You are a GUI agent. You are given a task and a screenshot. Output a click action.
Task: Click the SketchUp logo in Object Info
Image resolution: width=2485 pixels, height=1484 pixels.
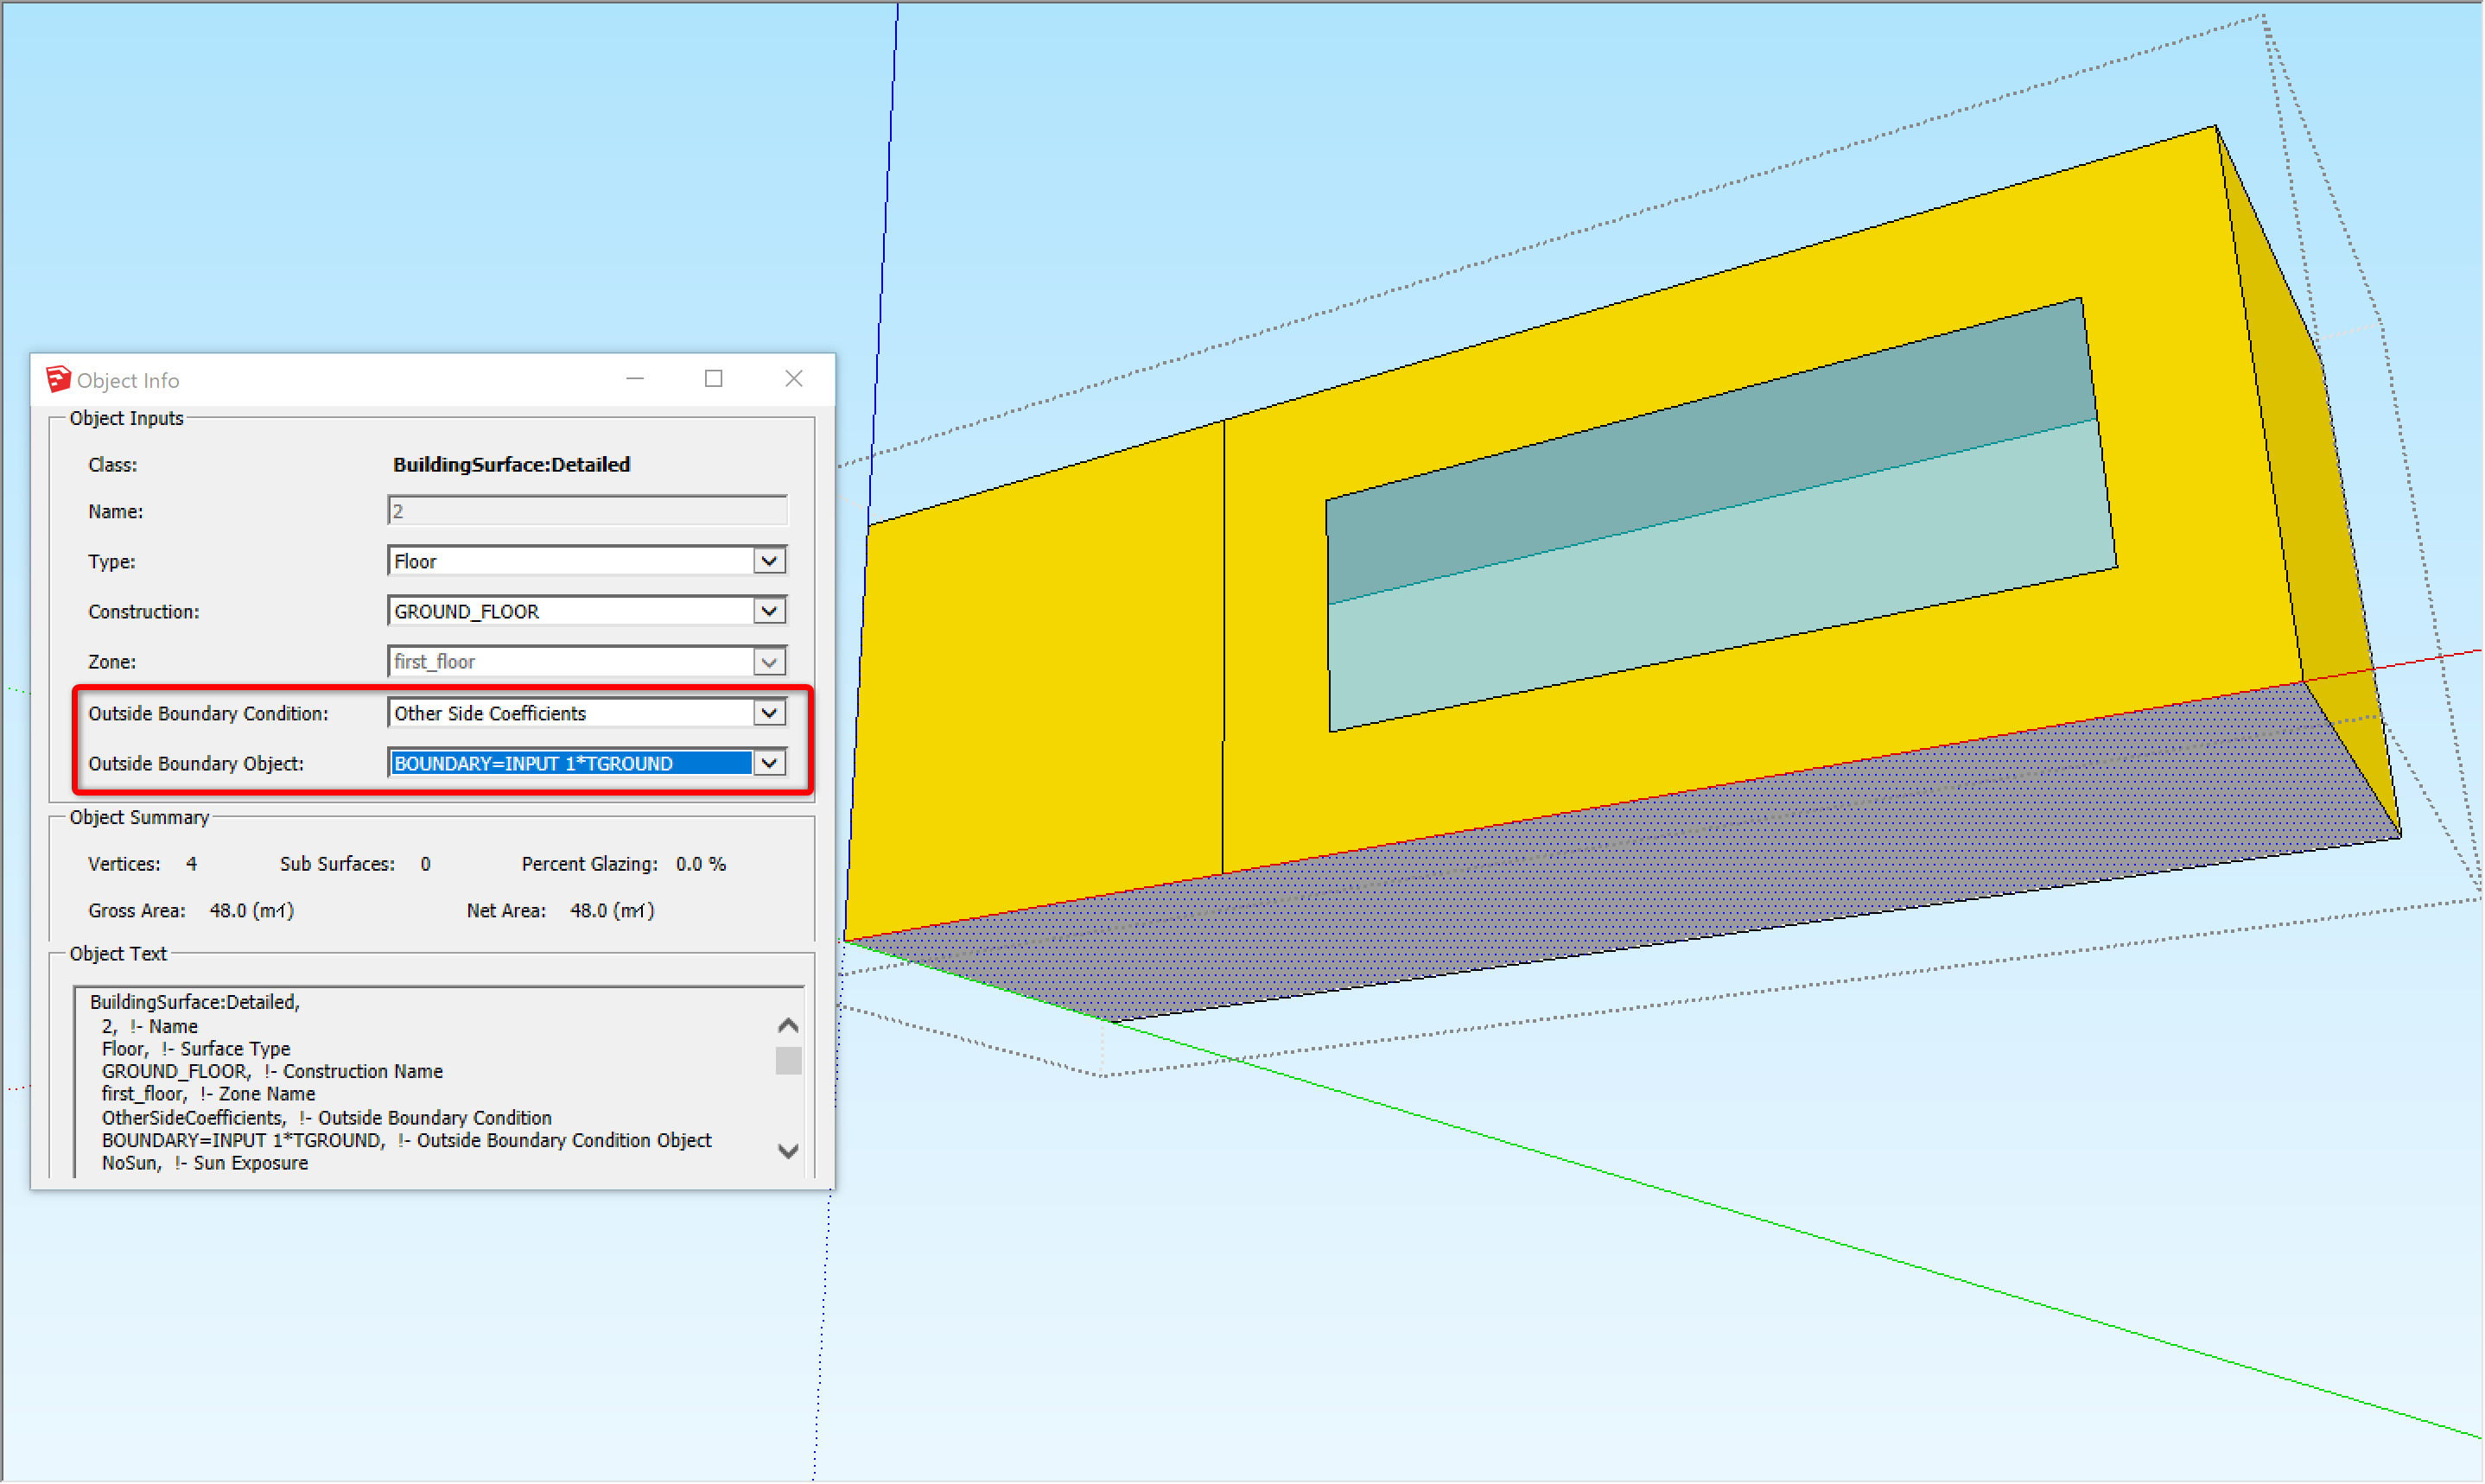[58, 380]
